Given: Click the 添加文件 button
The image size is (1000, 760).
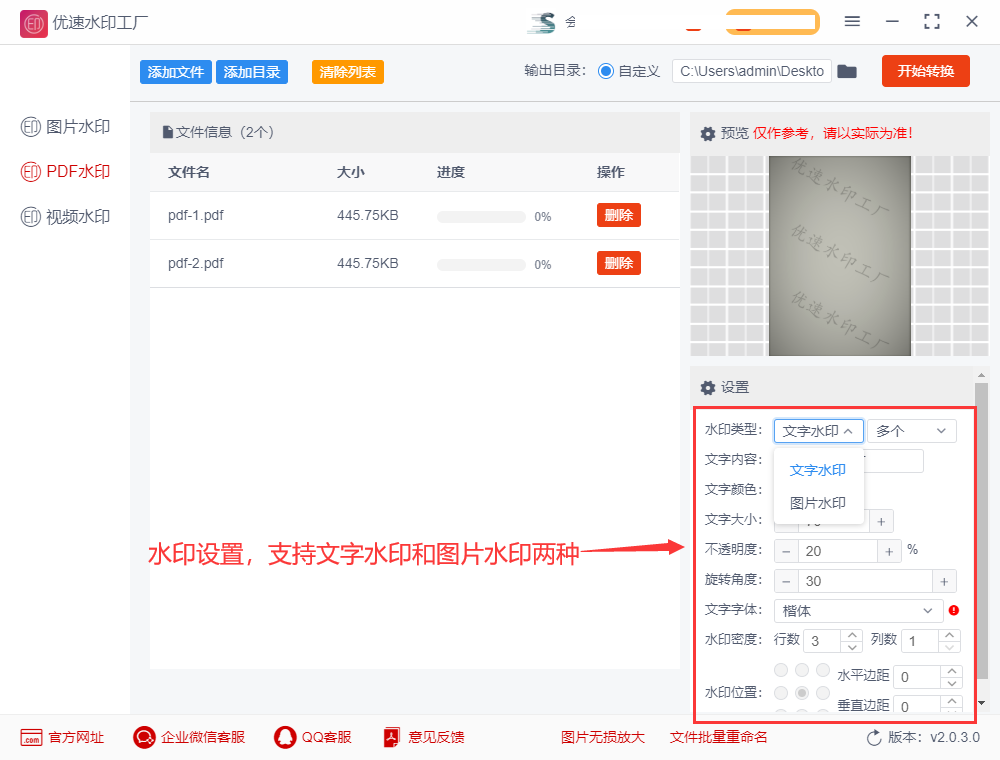Looking at the screenshot, I should point(175,72).
